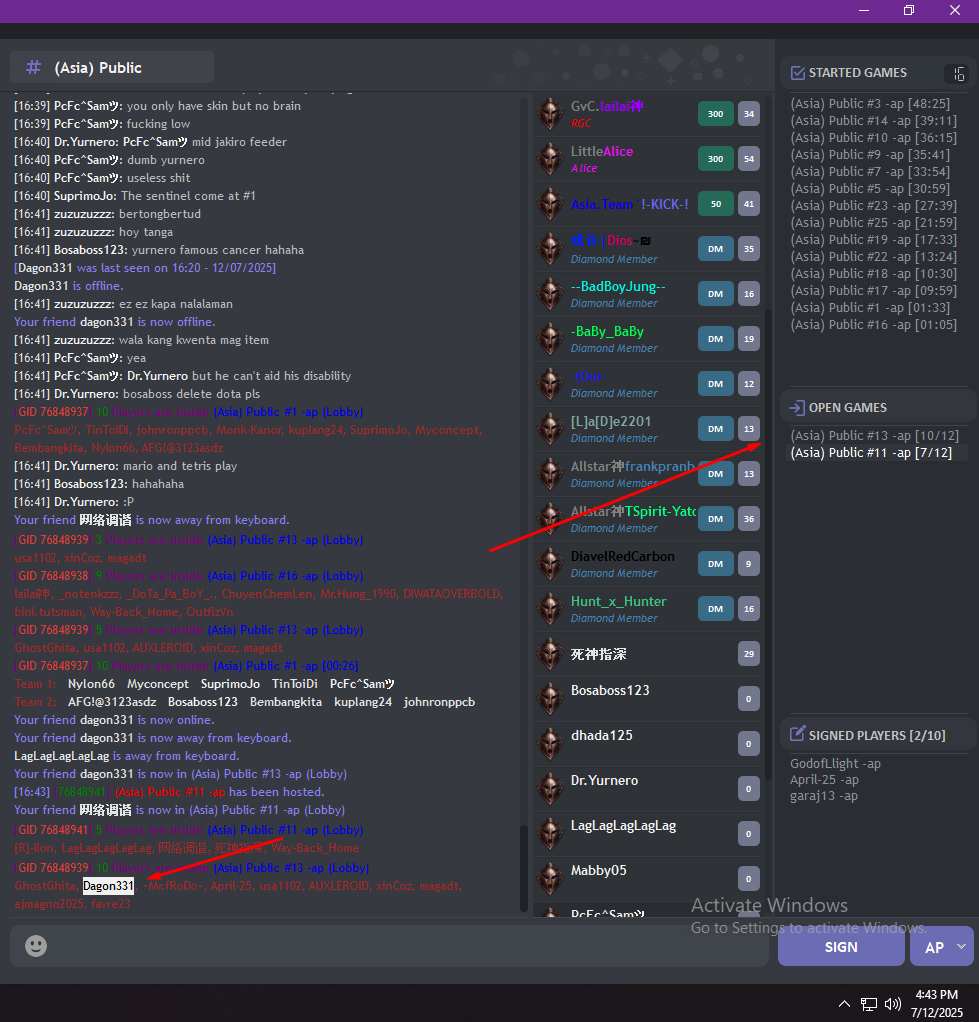Show hidden tray icons chevron

844,1004
